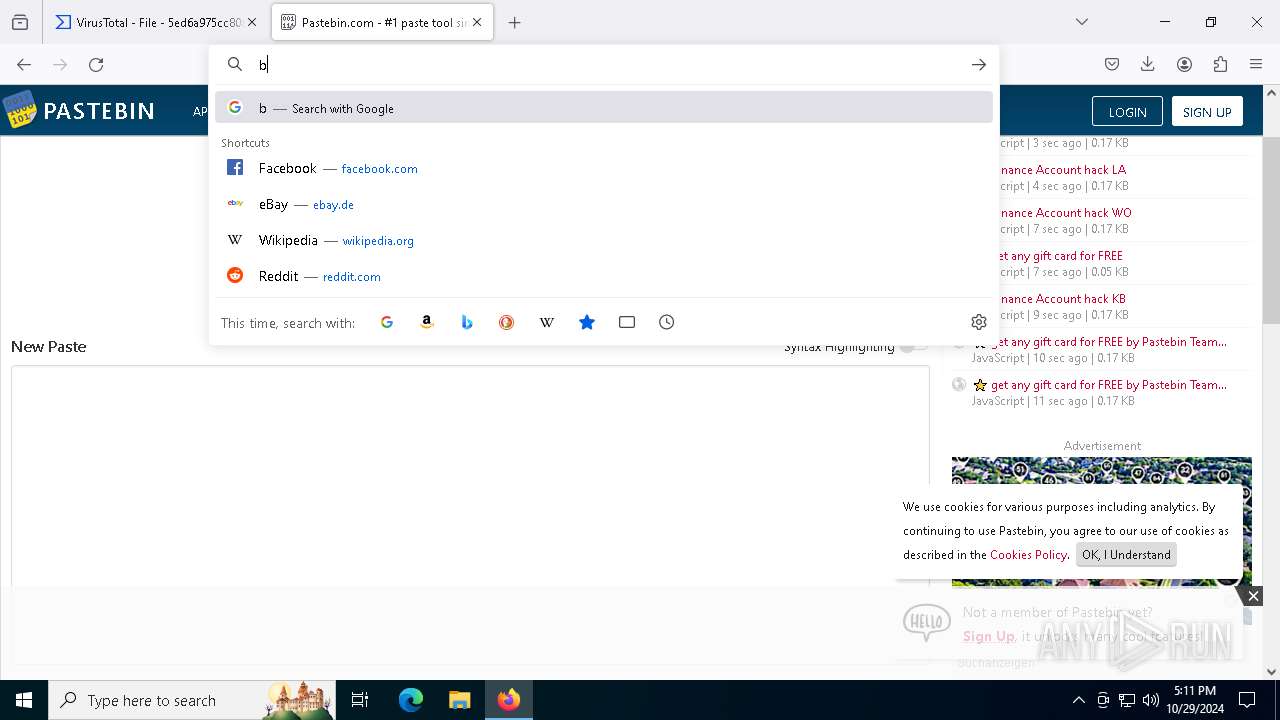Reload the current page
Image resolution: width=1280 pixels, height=720 pixels.
coord(96,64)
